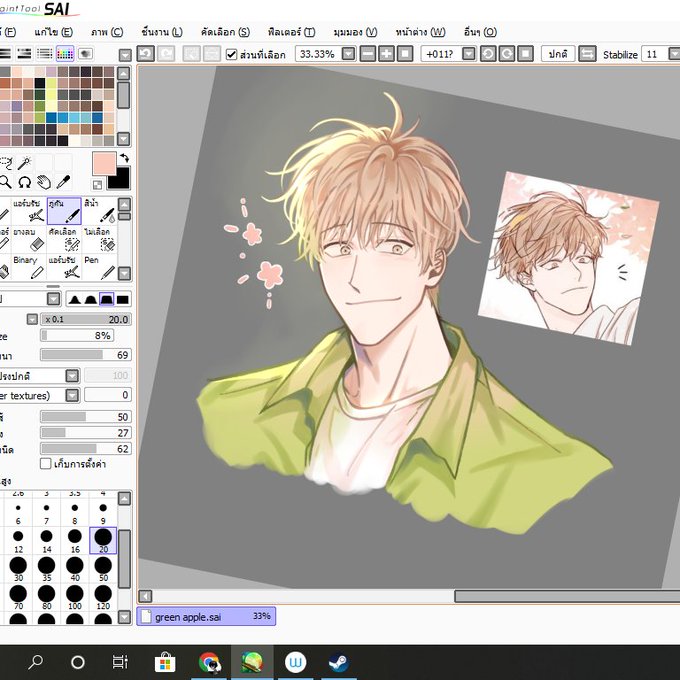Open the color panel options dropdown arrow
This screenshot has width=680, height=680.
point(125,55)
